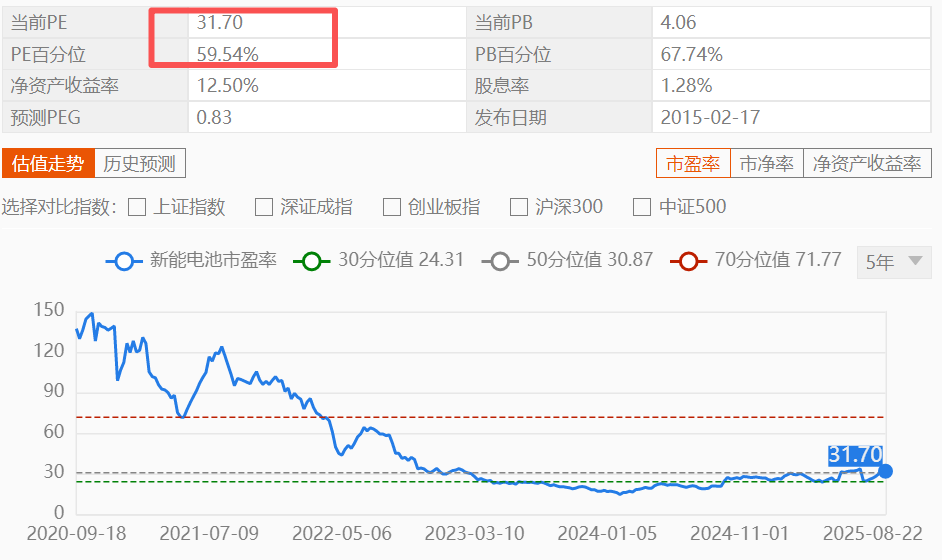
Task: Toggle the 中证500 comparison checkbox
Action: pyautogui.click(x=643, y=207)
